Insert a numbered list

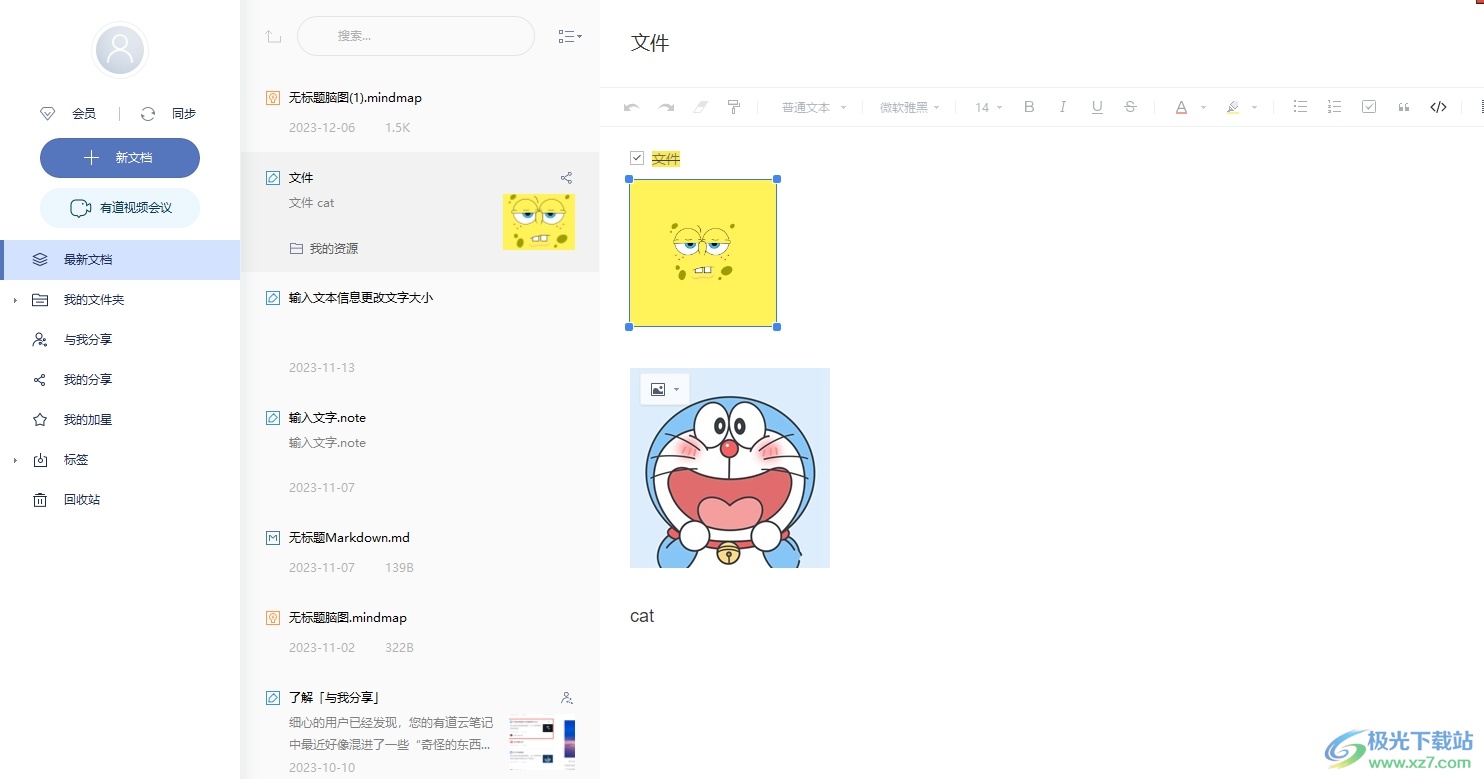point(1334,107)
